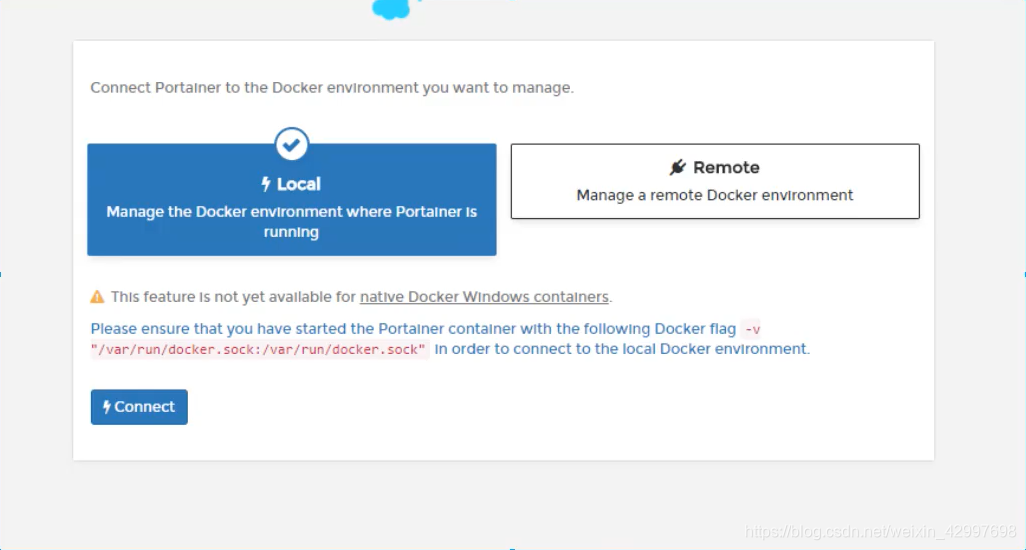Choose the Remote Docker environment option
Image resolution: width=1026 pixels, height=550 pixels.
[715, 181]
